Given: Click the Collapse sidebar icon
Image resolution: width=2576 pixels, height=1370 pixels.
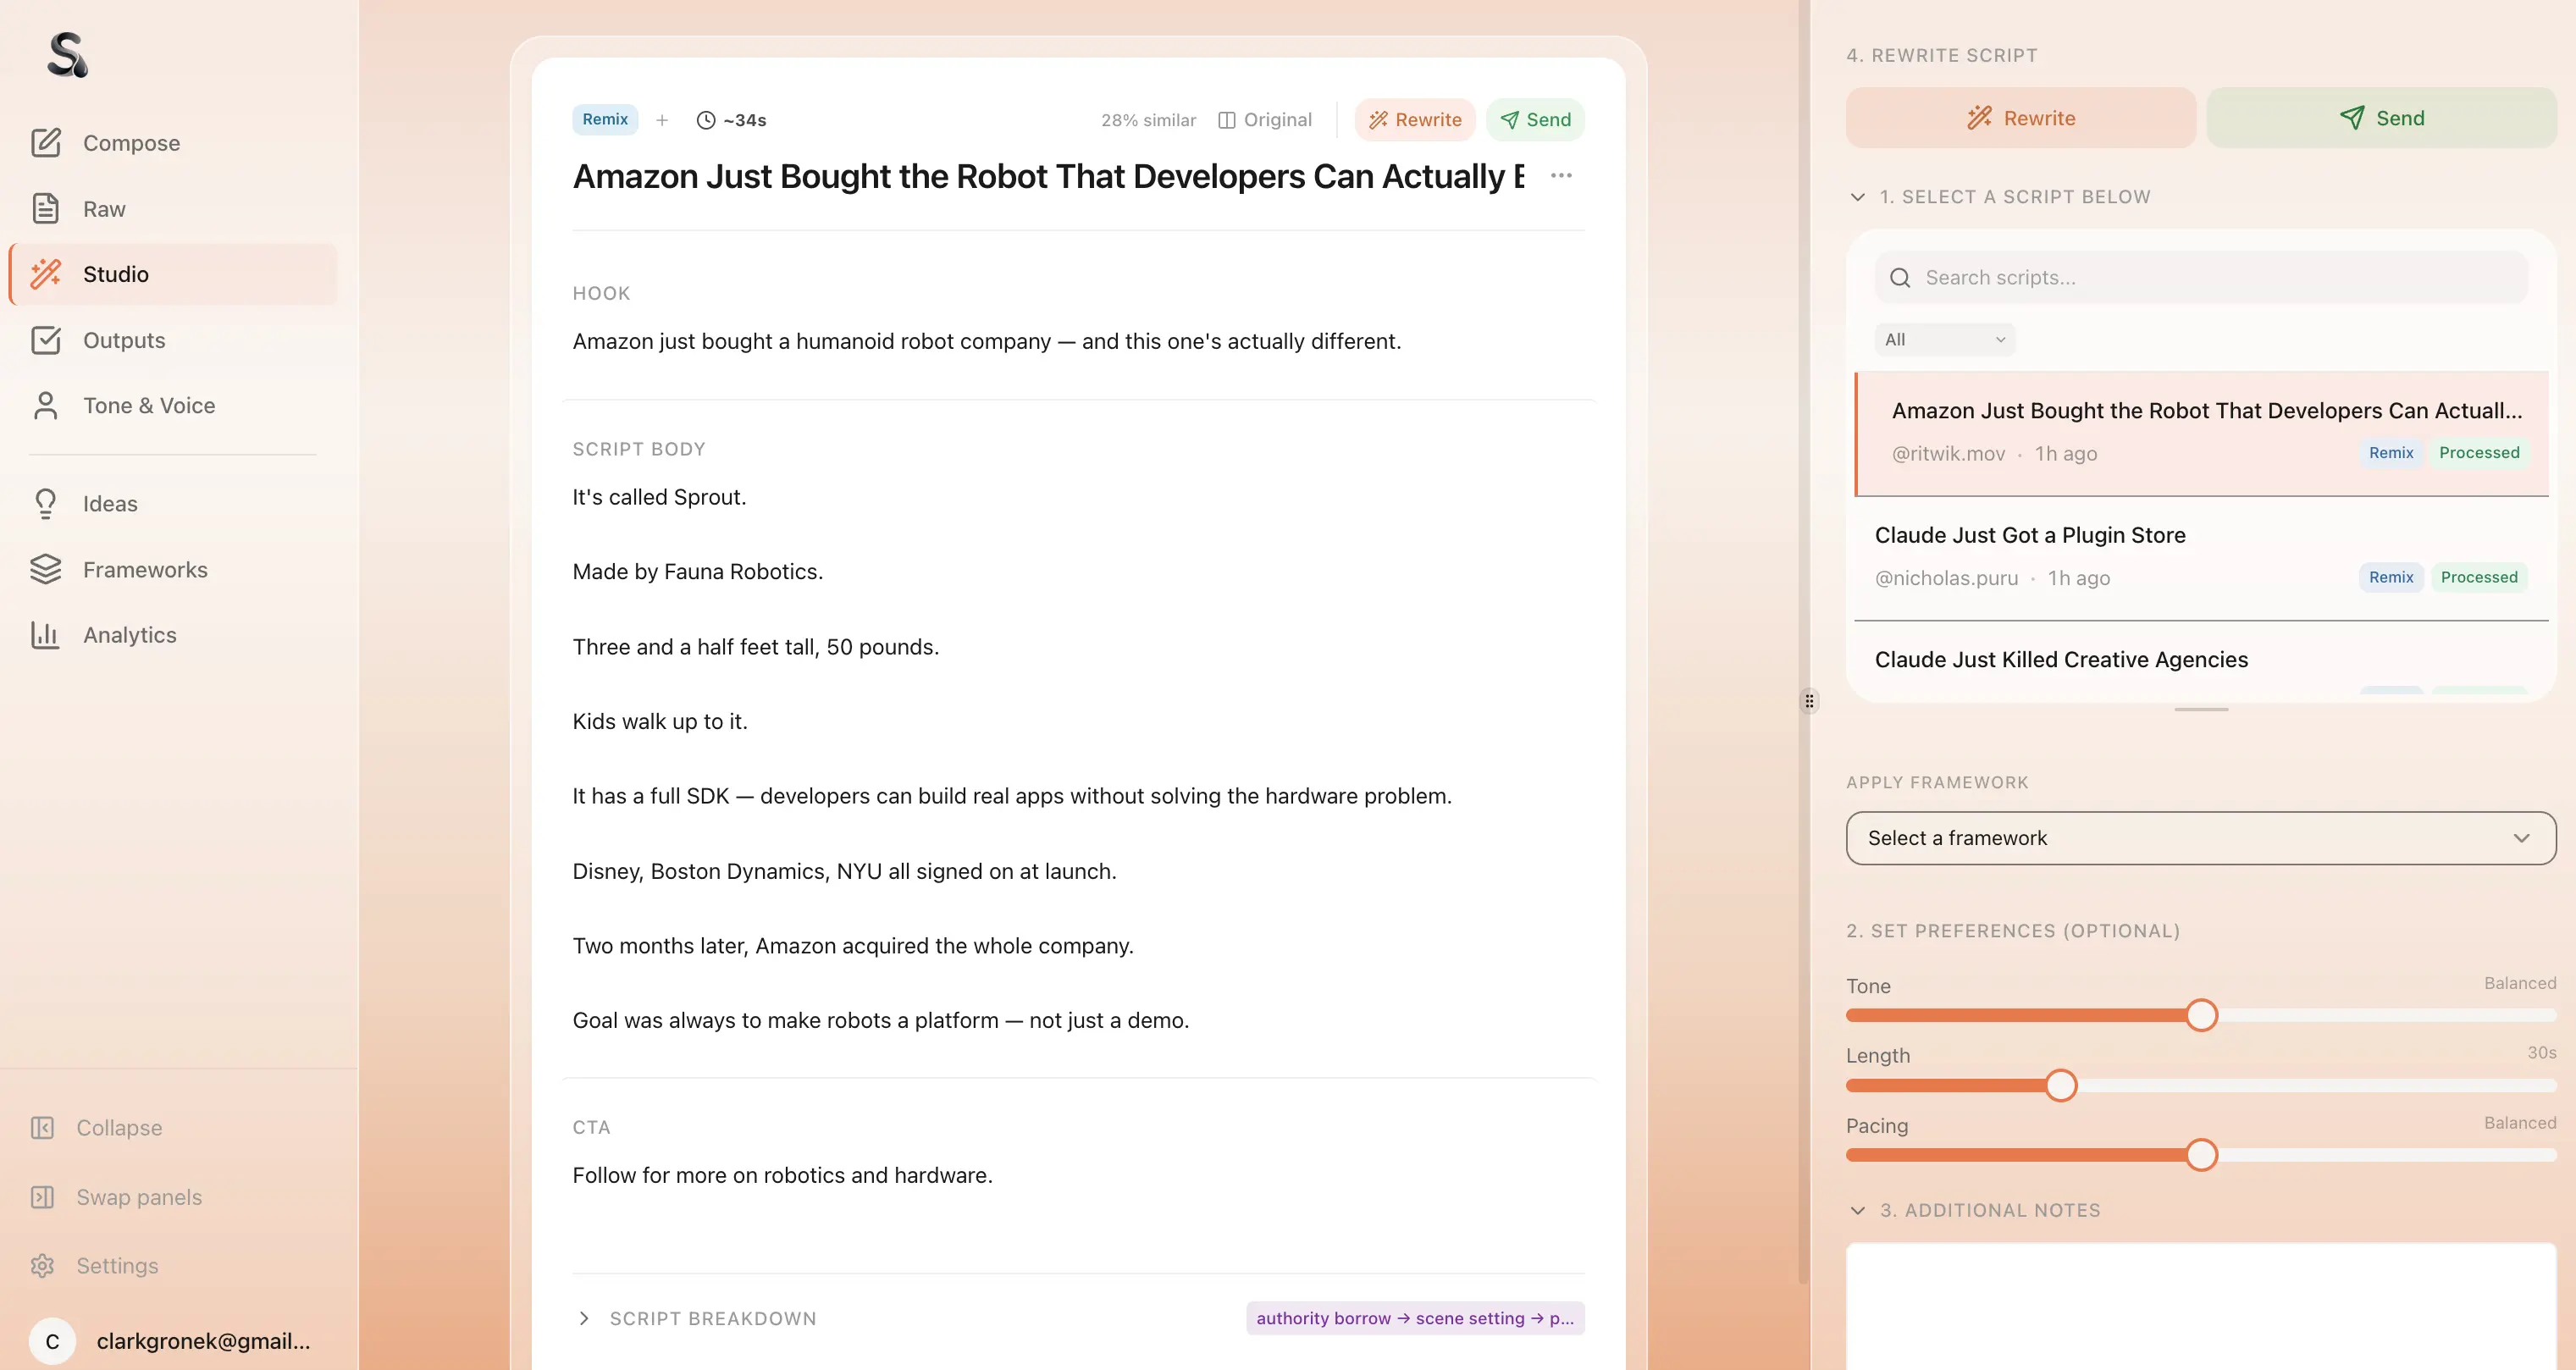Looking at the screenshot, I should point(42,1128).
